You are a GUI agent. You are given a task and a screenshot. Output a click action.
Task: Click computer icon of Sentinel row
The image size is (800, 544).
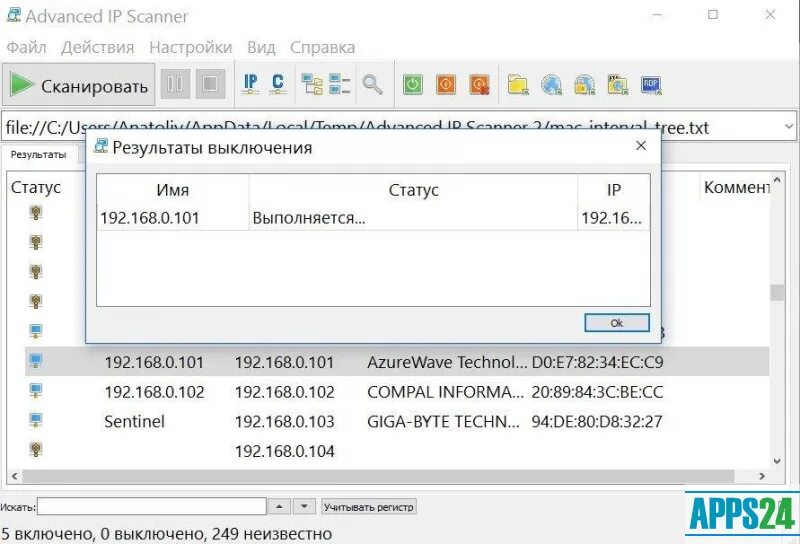tap(36, 421)
